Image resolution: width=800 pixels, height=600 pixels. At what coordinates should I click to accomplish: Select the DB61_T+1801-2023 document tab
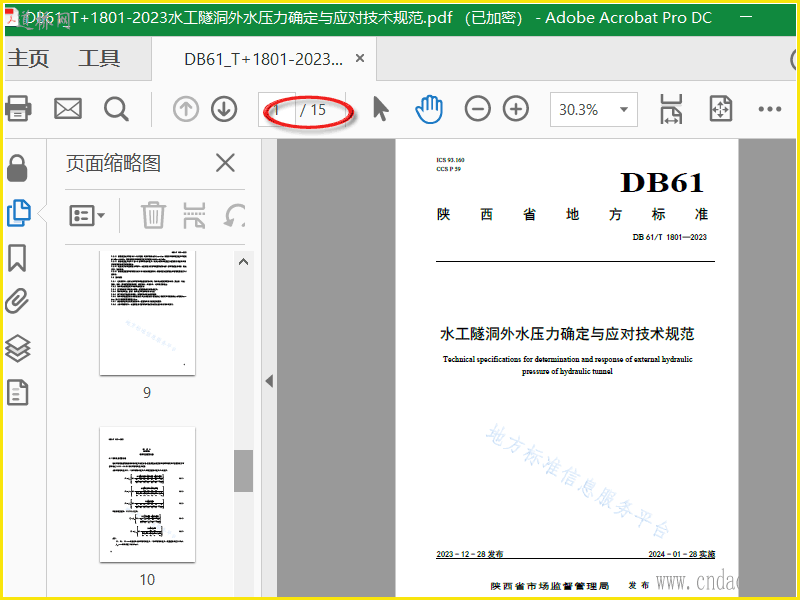click(263, 59)
